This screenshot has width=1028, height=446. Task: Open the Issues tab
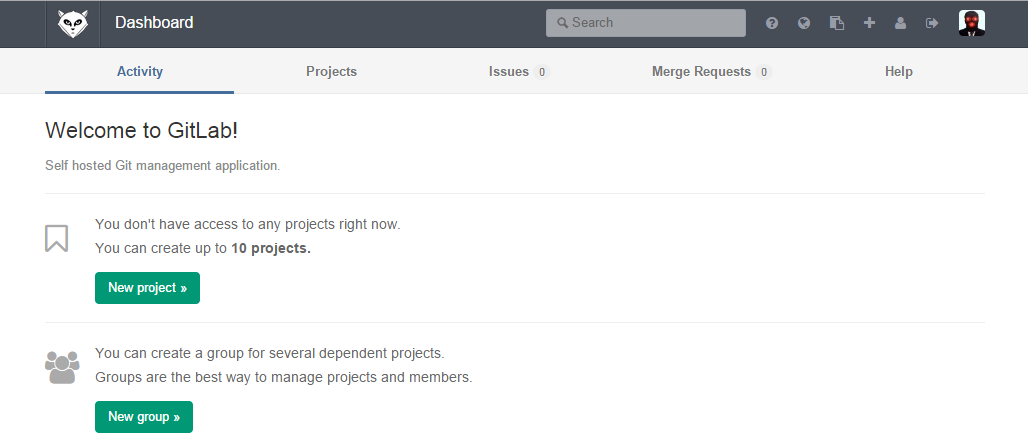[518, 71]
